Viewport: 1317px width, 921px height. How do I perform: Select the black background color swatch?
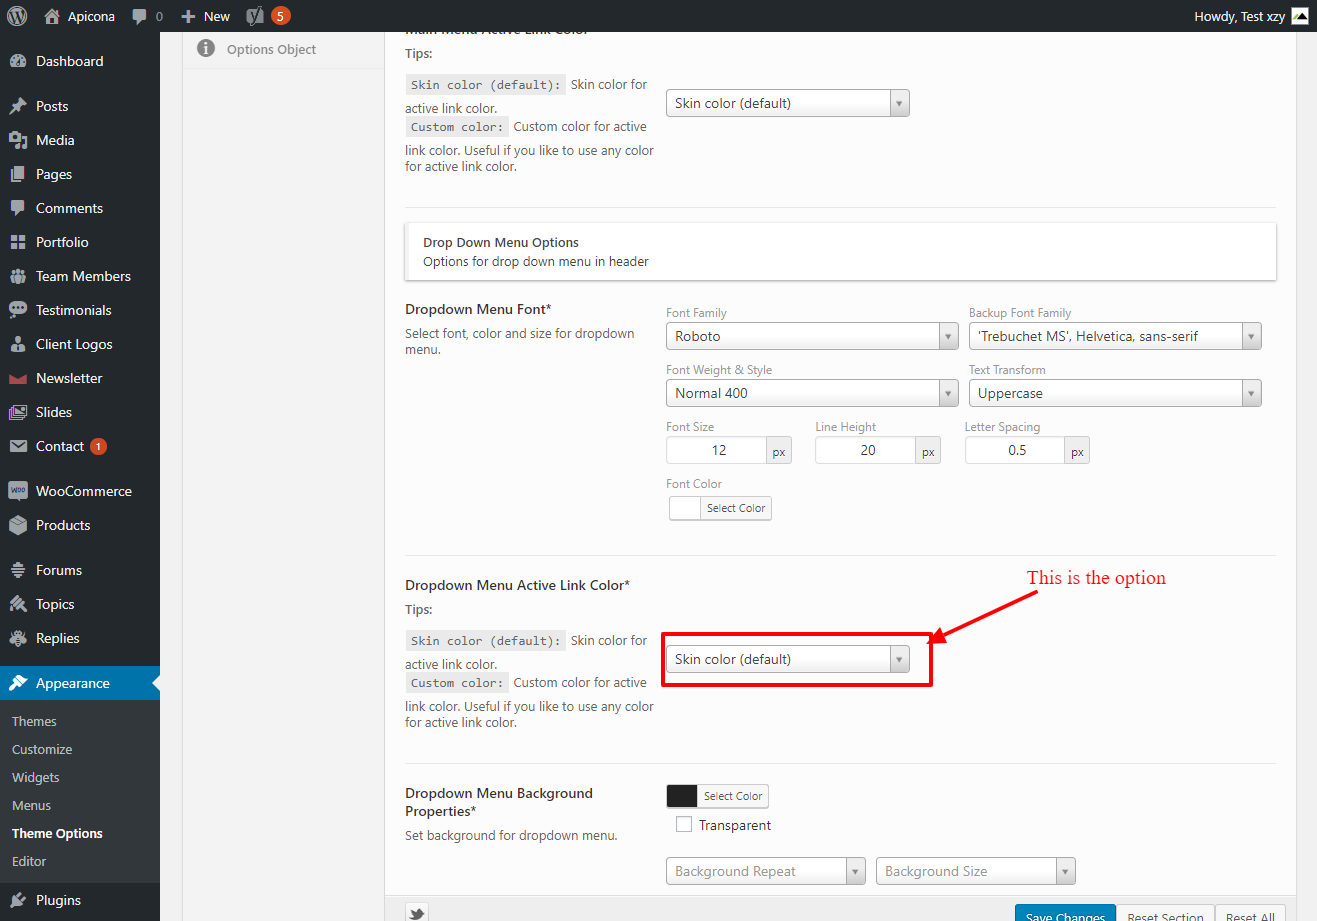coord(682,796)
